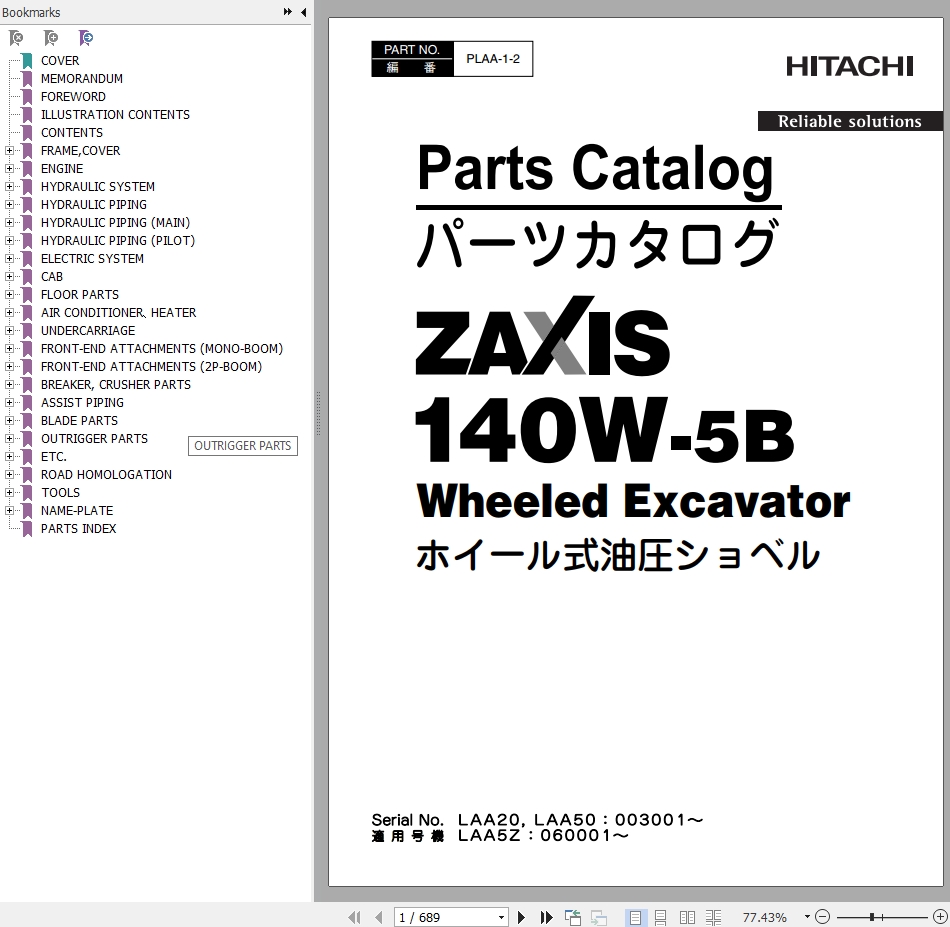Screen dimensions: 950x927
Task: Click the TOOLS bookmark ribbon icon
Action: (x=27, y=493)
